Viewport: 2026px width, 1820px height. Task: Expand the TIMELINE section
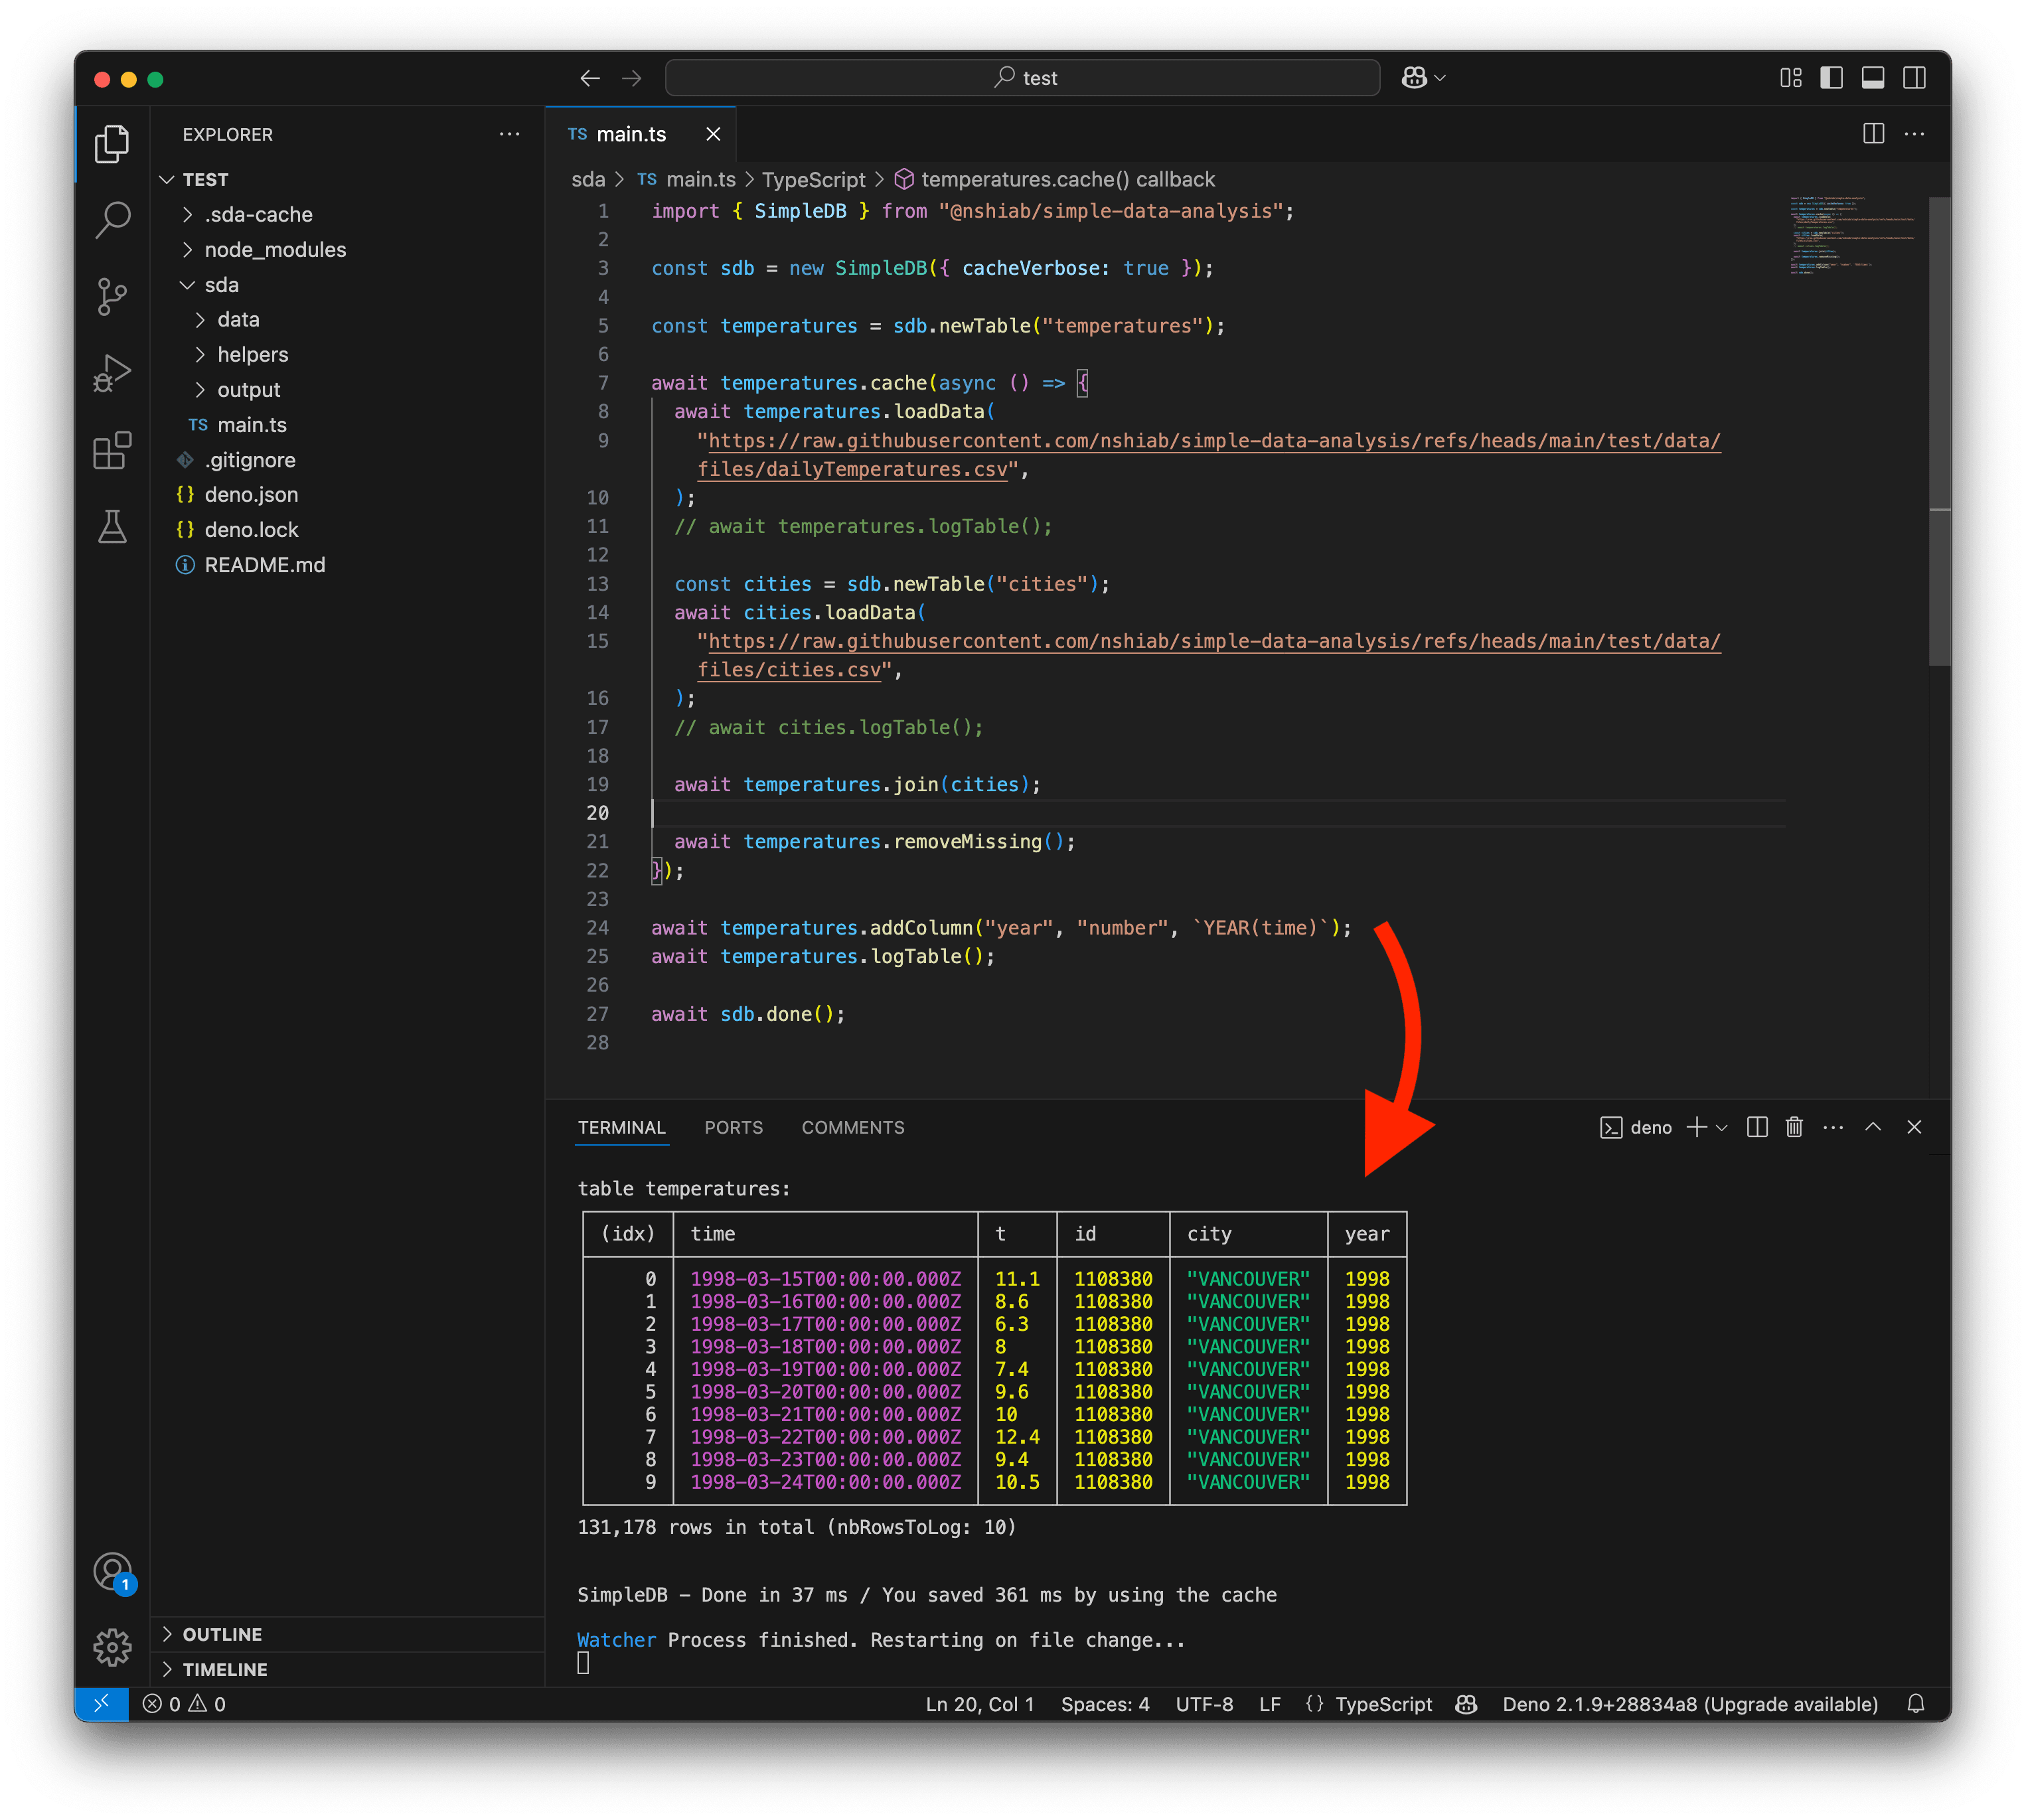(347, 1669)
